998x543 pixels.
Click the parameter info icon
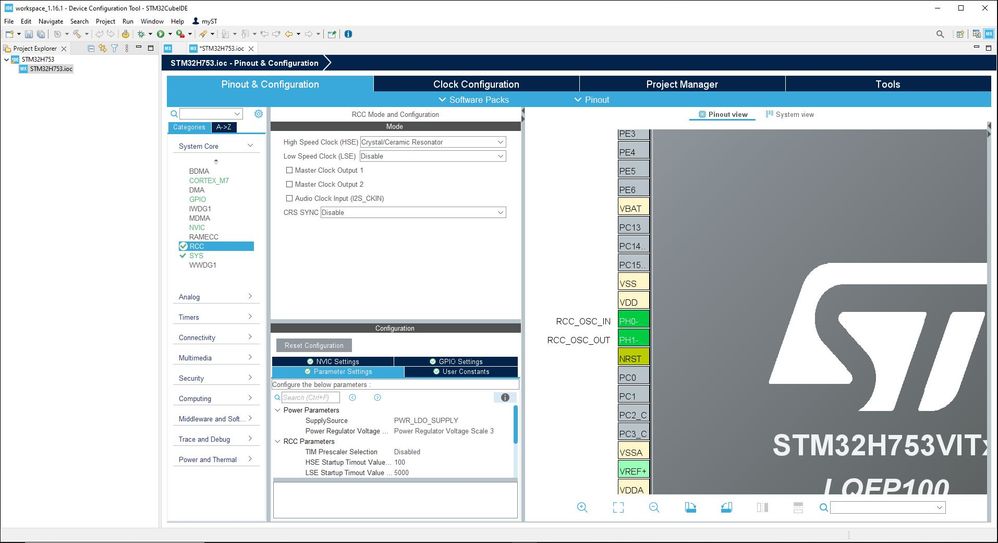[505, 397]
